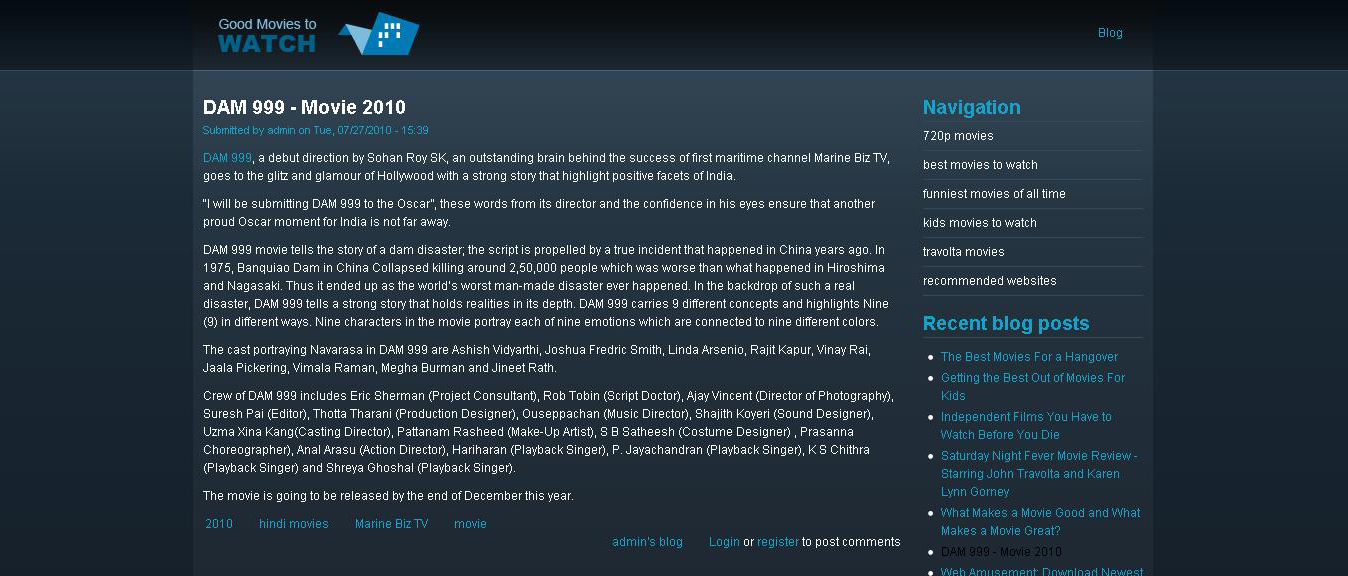This screenshot has width=1348, height=576.
Task: Open Independent Films You Have to Watch post
Action: (x=1026, y=417)
